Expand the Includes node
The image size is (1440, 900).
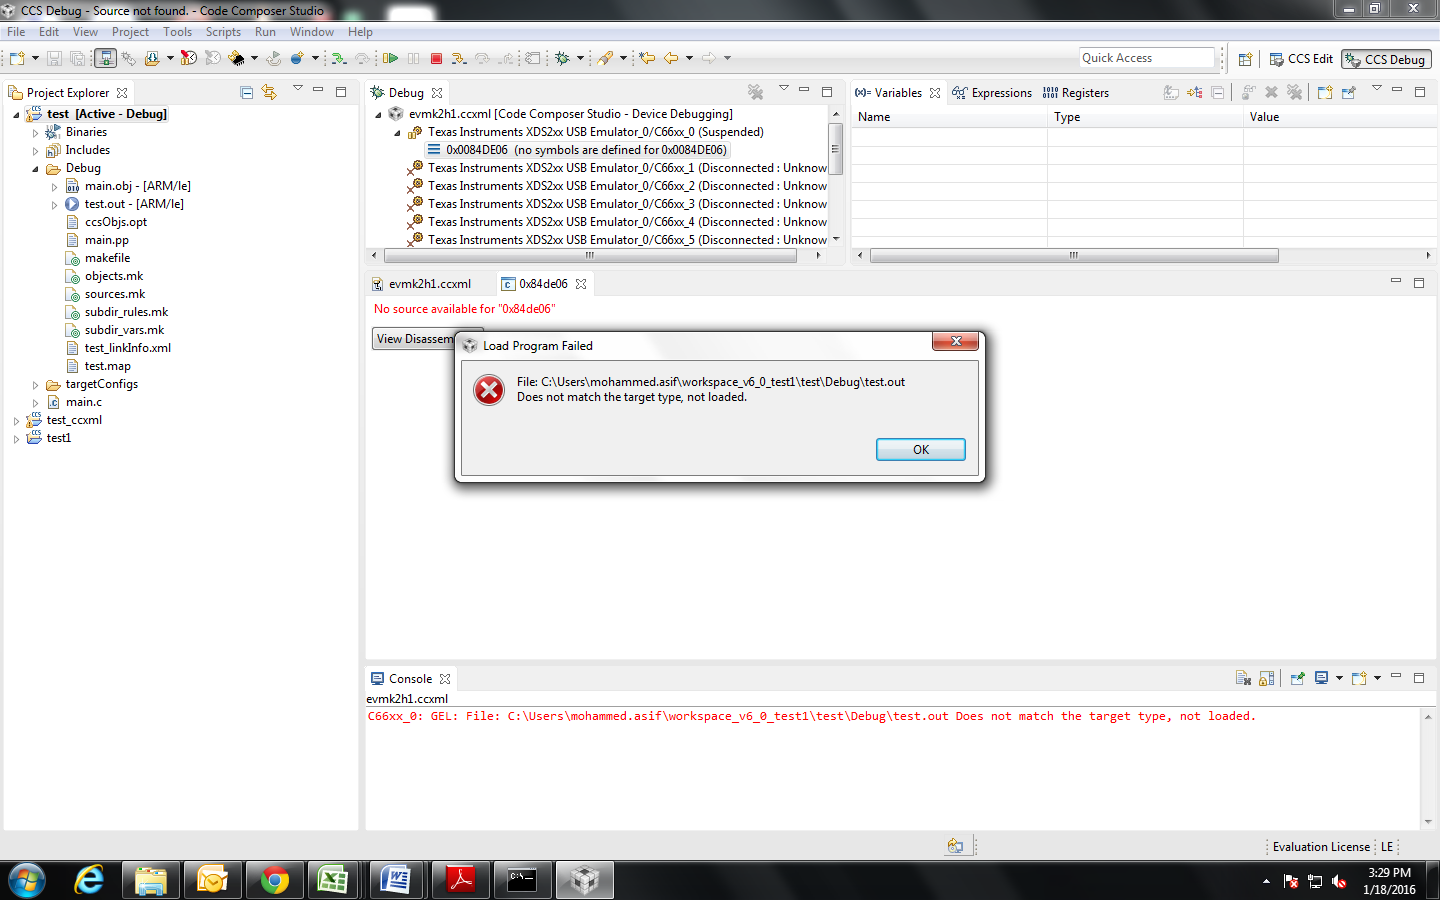click(x=35, y=150)
